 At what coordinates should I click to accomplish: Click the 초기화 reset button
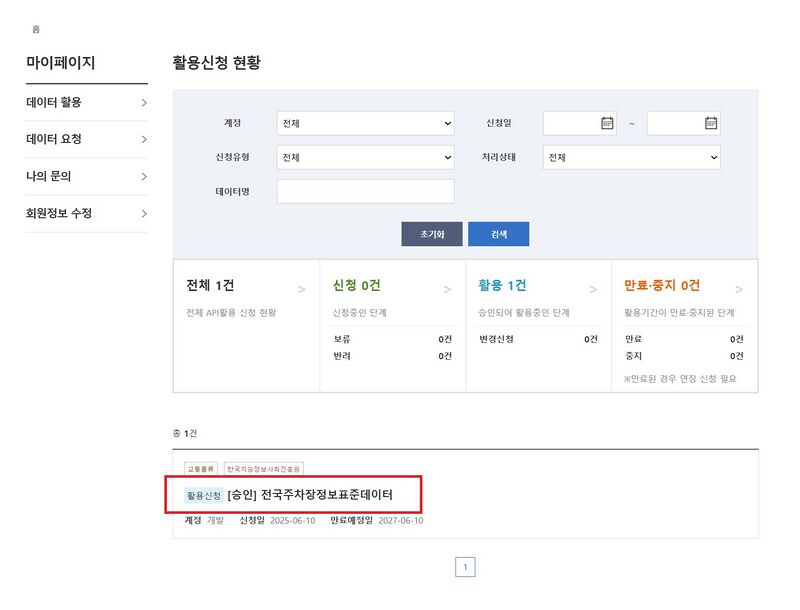[432, 234]
